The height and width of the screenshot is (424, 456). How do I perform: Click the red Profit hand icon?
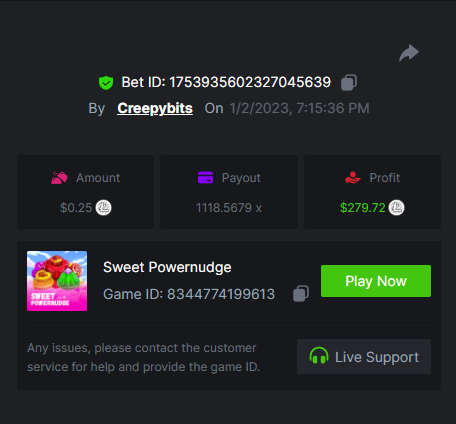click(x=353, y=177)
